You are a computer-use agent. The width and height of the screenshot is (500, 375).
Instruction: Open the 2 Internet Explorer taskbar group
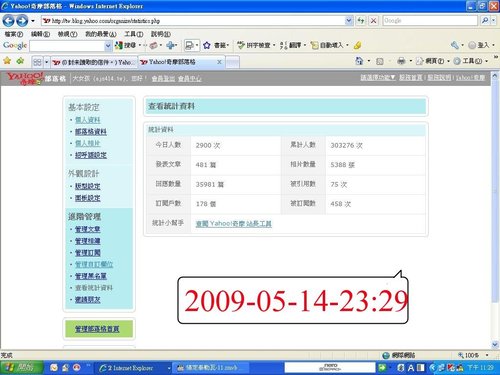134,368
